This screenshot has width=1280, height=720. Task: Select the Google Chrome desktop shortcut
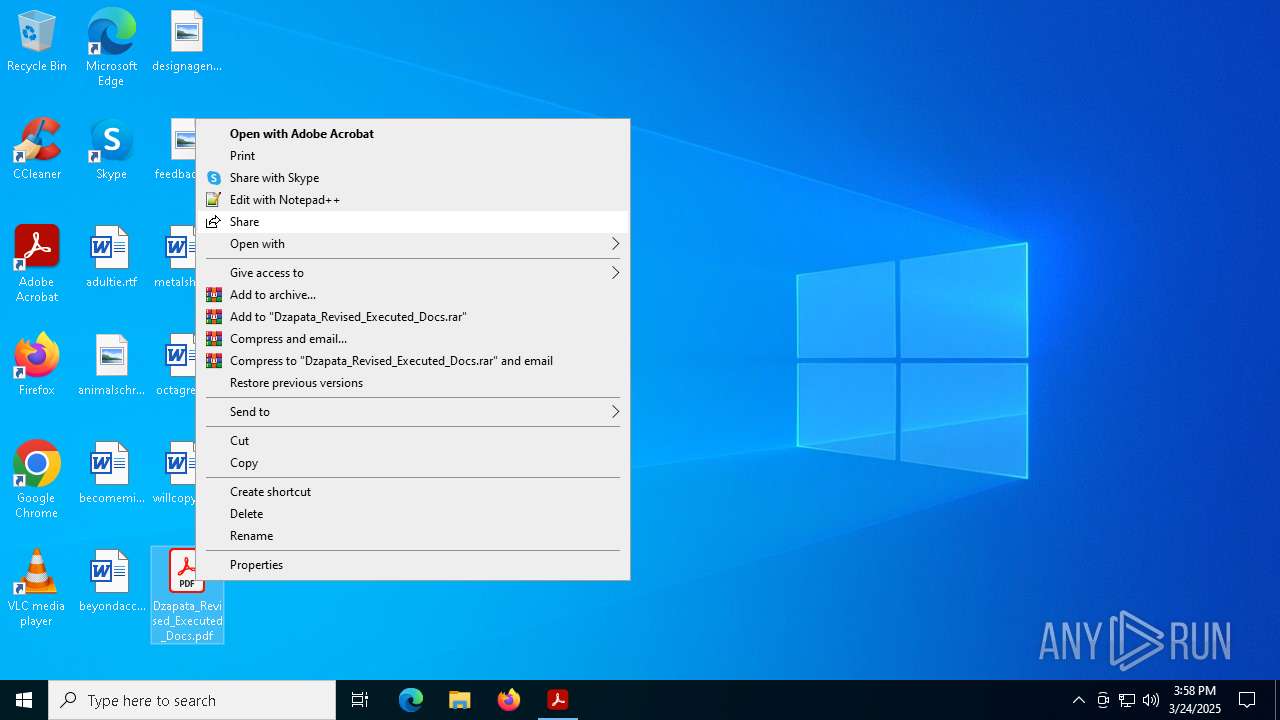click(37, 480)
